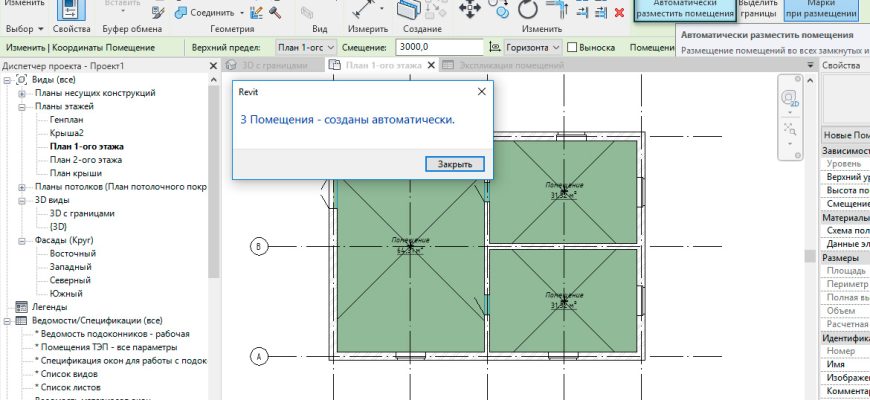Select the Rotate tool icon
This screenshot has height=400, width=870.
coord(528,11)
